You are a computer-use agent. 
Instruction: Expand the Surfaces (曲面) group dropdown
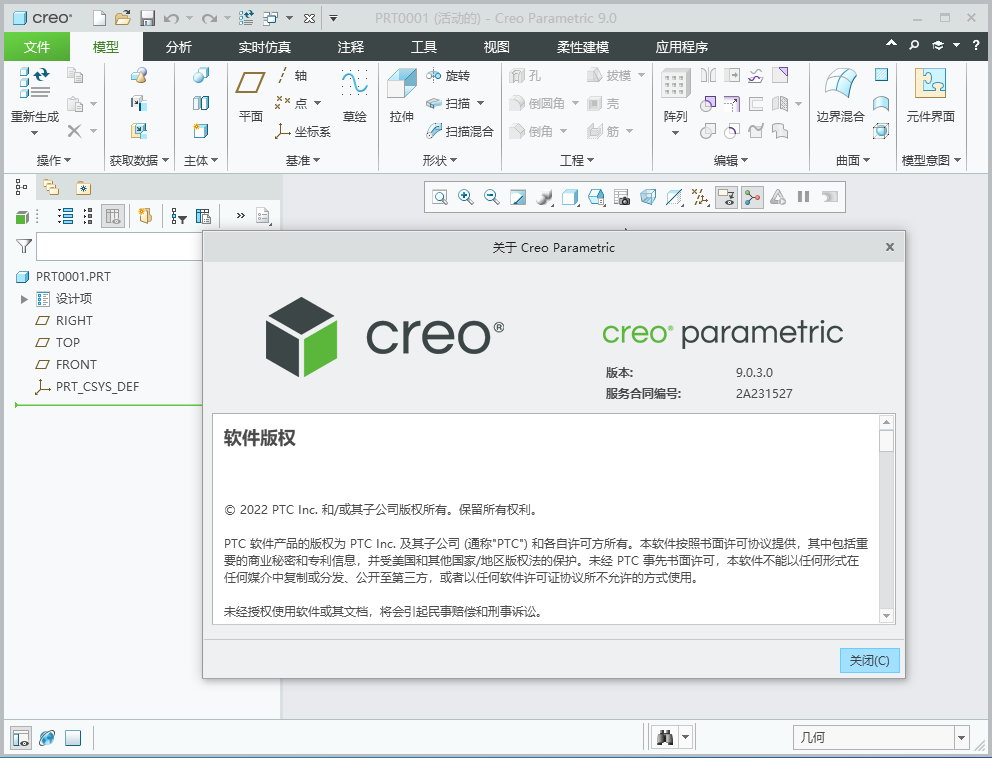[x=853, y=161]
